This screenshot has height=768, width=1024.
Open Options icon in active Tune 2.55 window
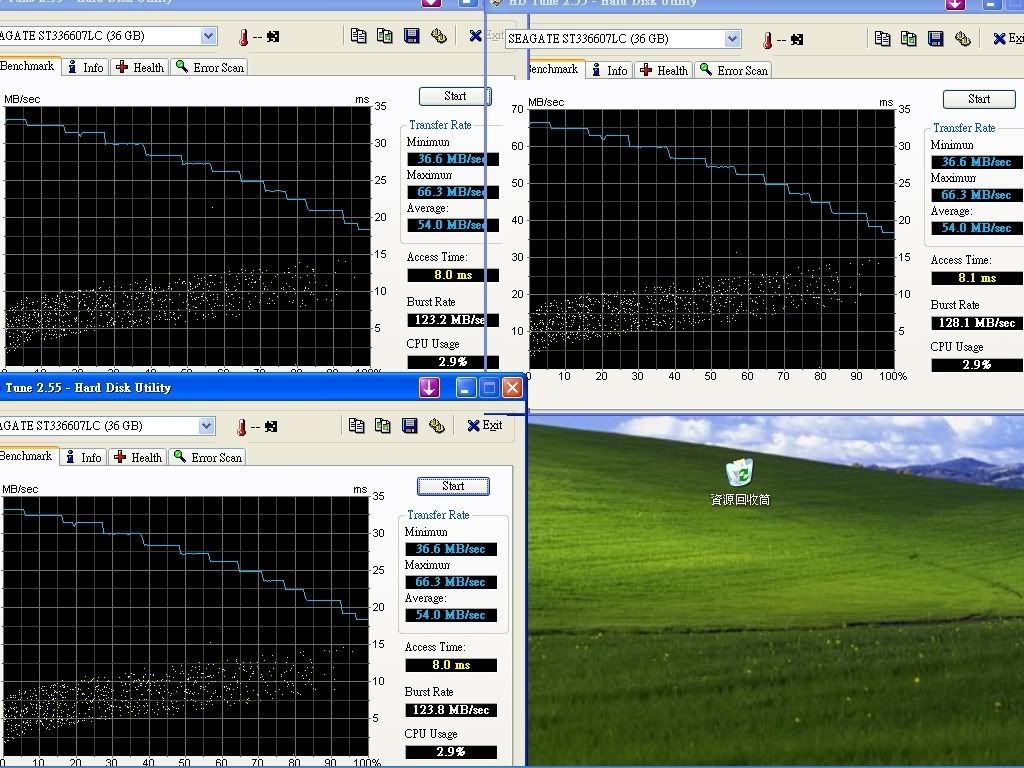coord(437,426)
